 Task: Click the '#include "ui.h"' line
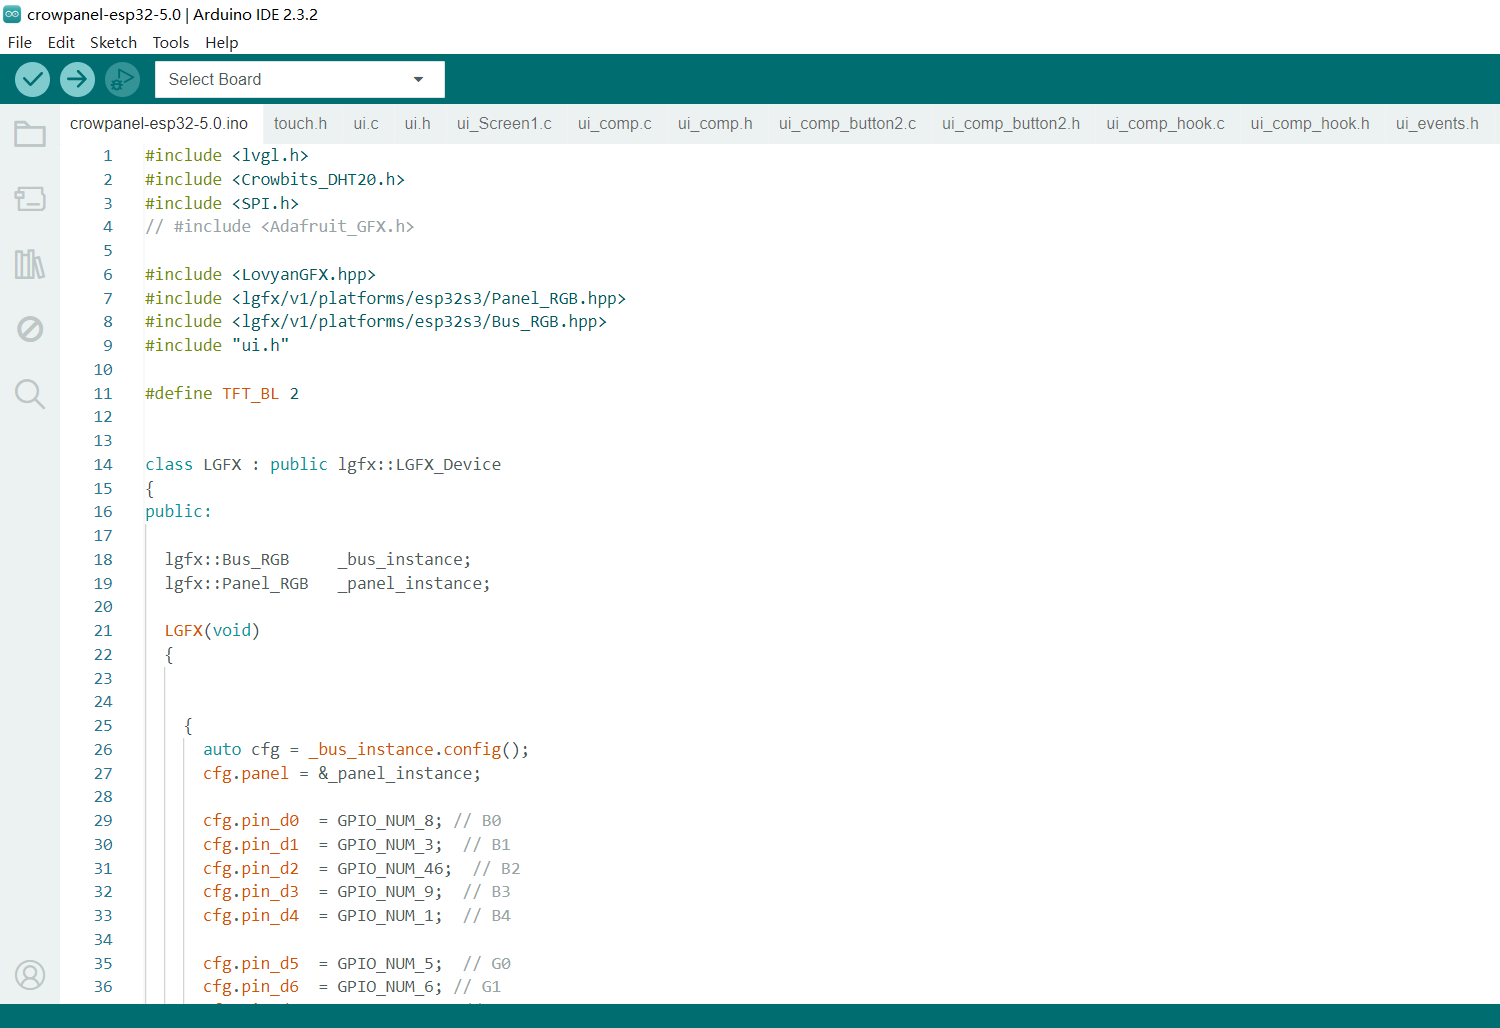[217, 346]
